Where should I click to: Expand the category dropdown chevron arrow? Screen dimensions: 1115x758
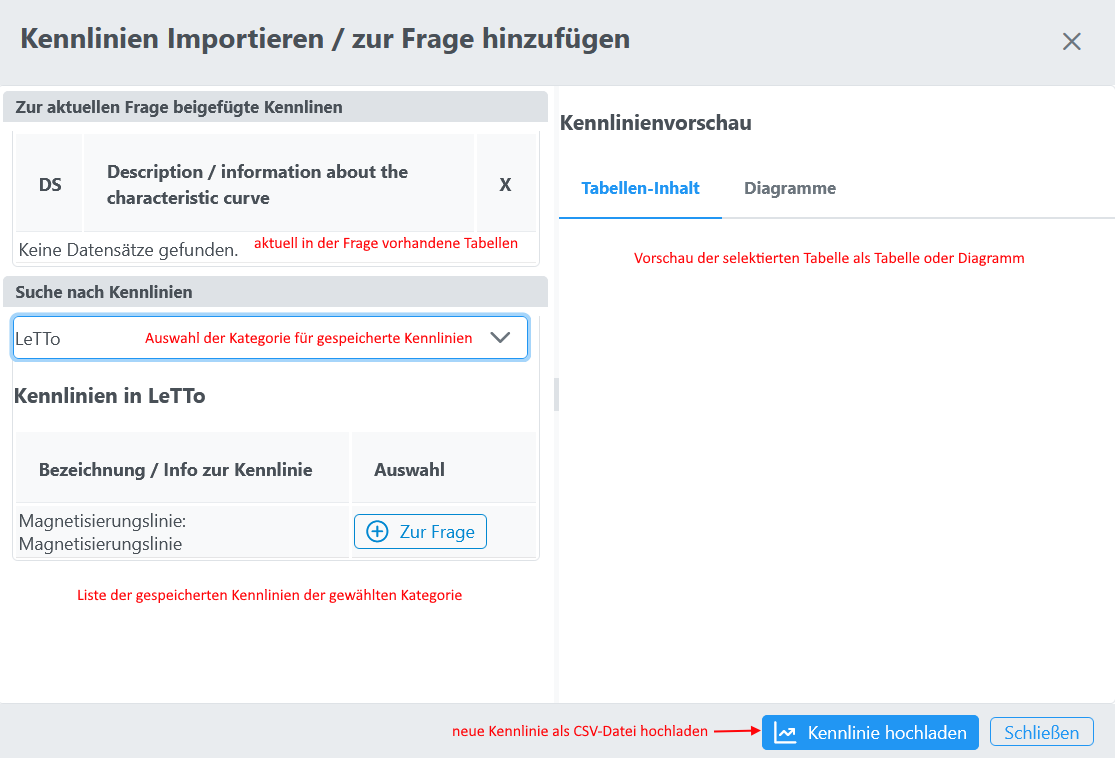point(501,338)
